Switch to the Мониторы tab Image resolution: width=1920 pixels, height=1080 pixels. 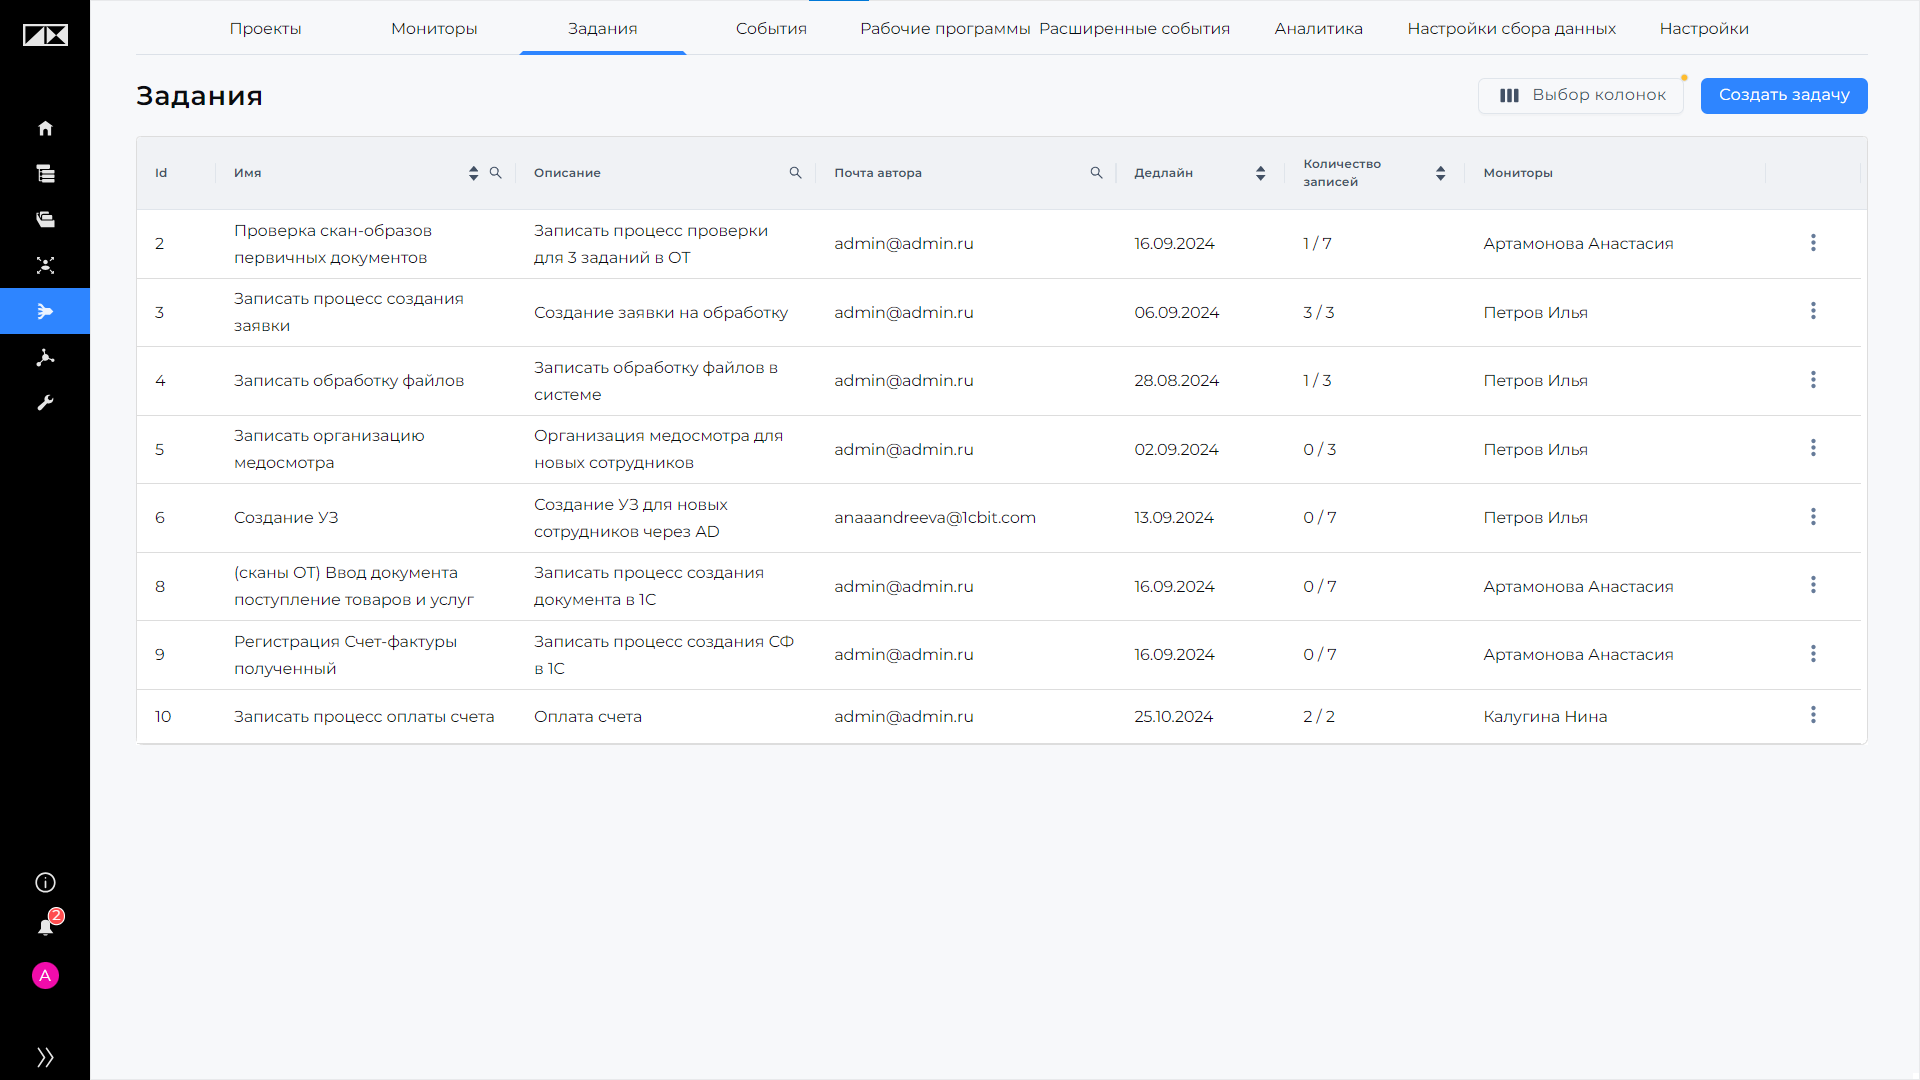434,28
